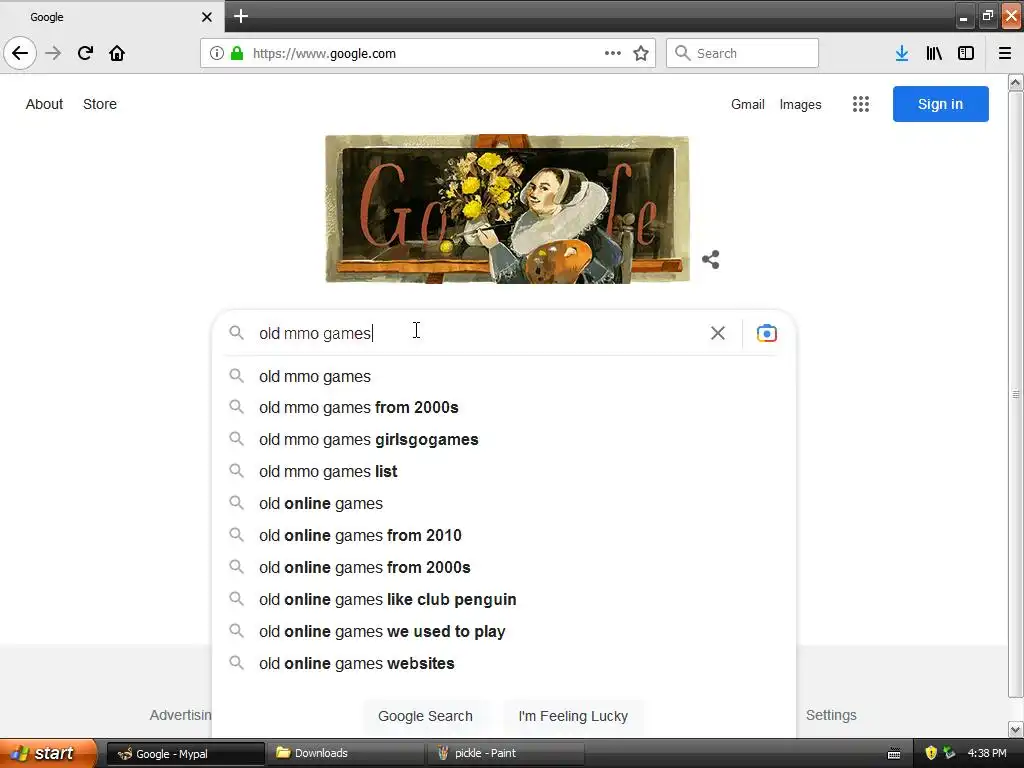
Task: Click the security shield tray icon
Action: (931, 753)
